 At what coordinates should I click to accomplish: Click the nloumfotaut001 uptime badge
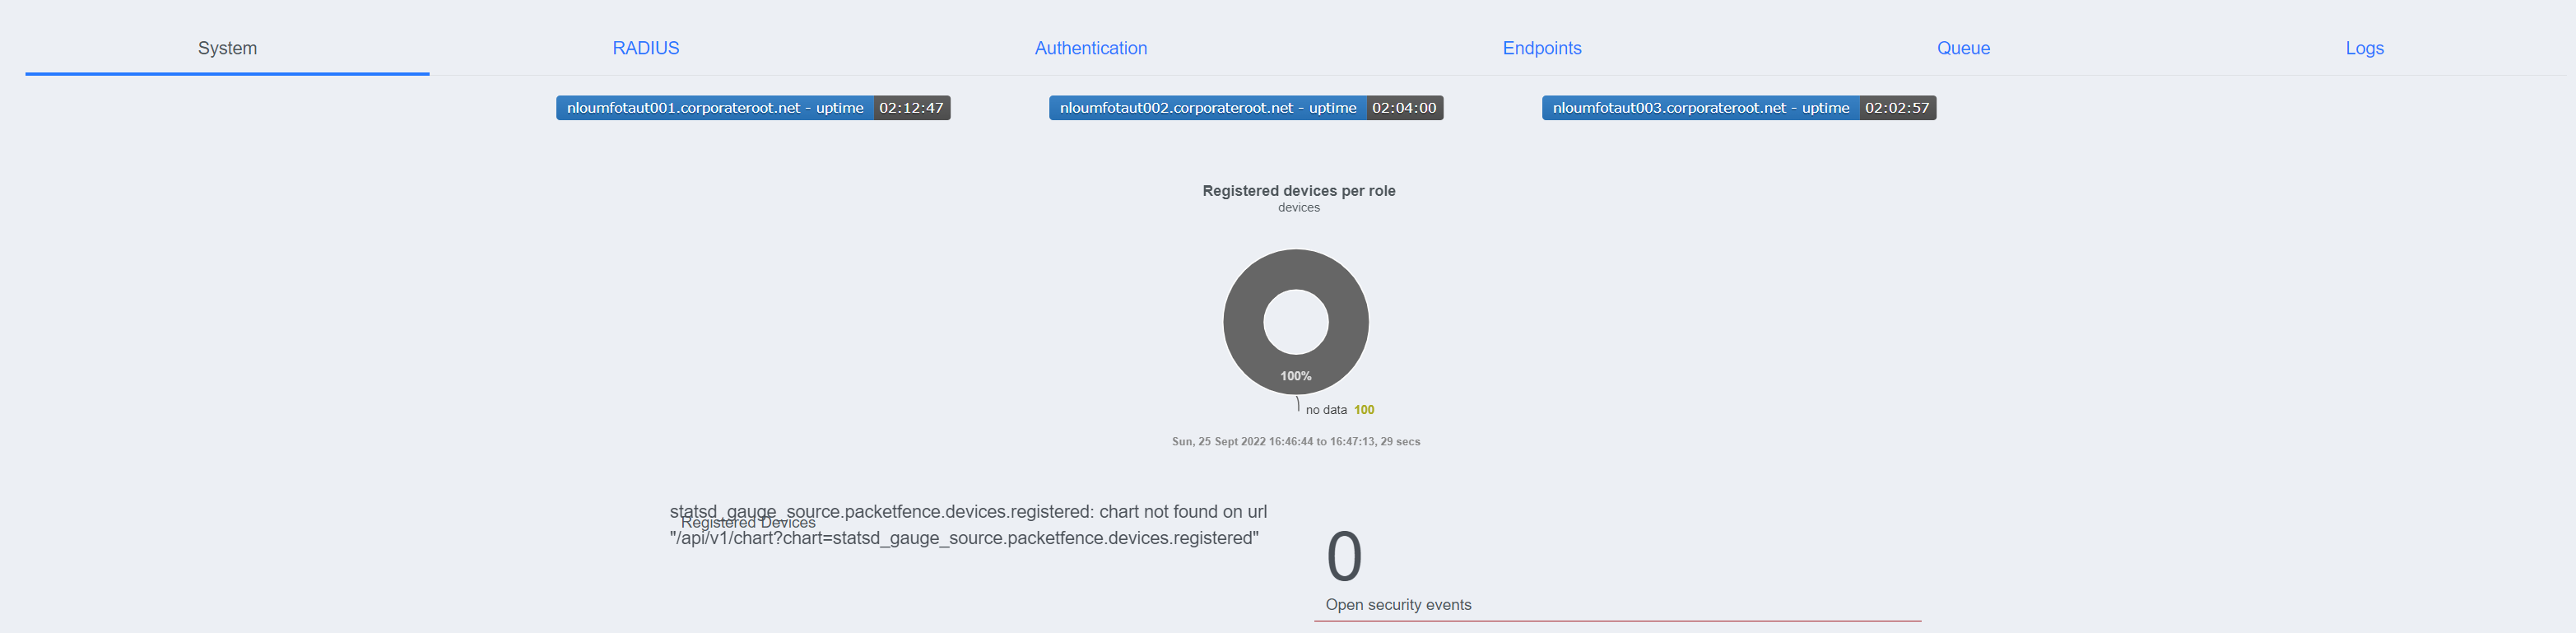714,108
